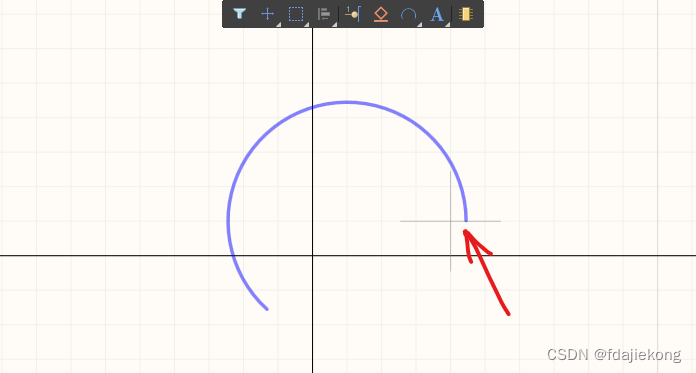The width and height of the screenshot is (696, 373).
Task: Select the text string A tool
Action: 437,15
